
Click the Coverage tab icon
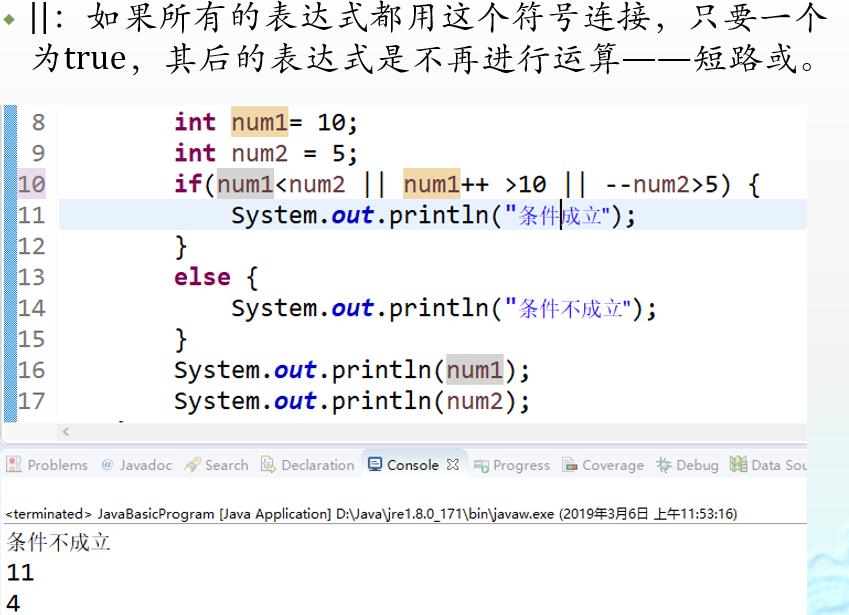point(570,465)
